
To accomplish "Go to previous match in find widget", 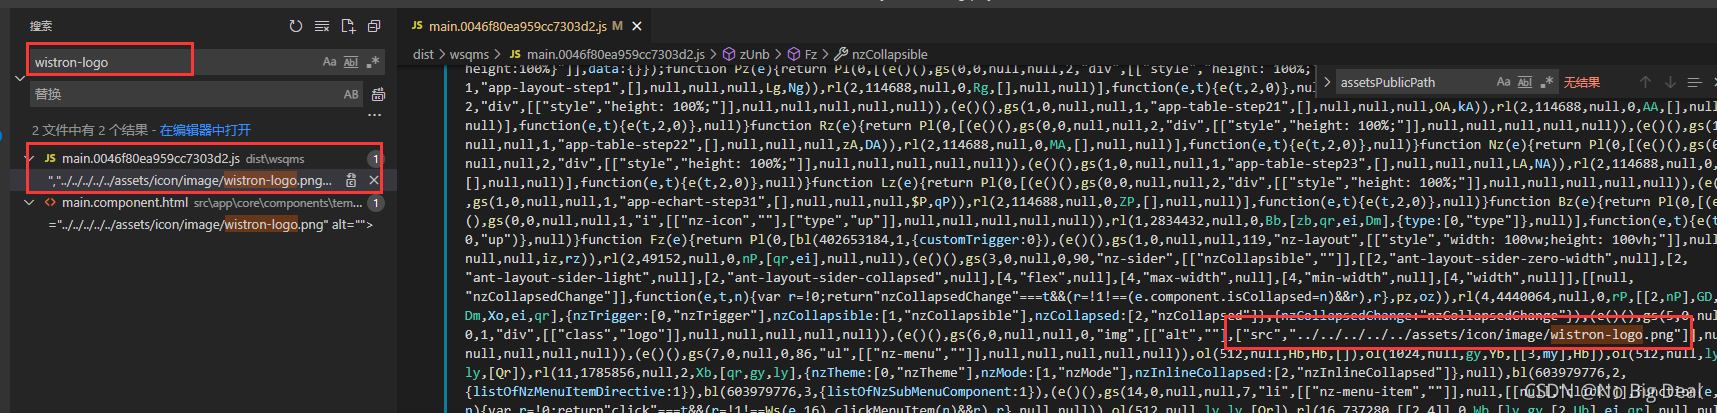I will [1645, 82].
